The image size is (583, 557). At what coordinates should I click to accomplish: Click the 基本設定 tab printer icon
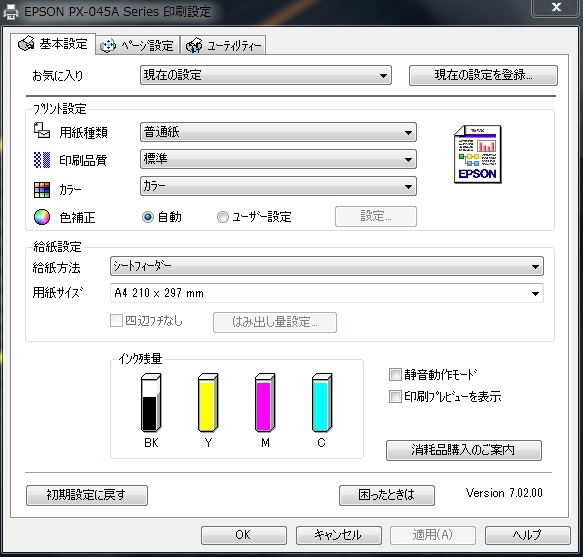click(x=26, y=44)
